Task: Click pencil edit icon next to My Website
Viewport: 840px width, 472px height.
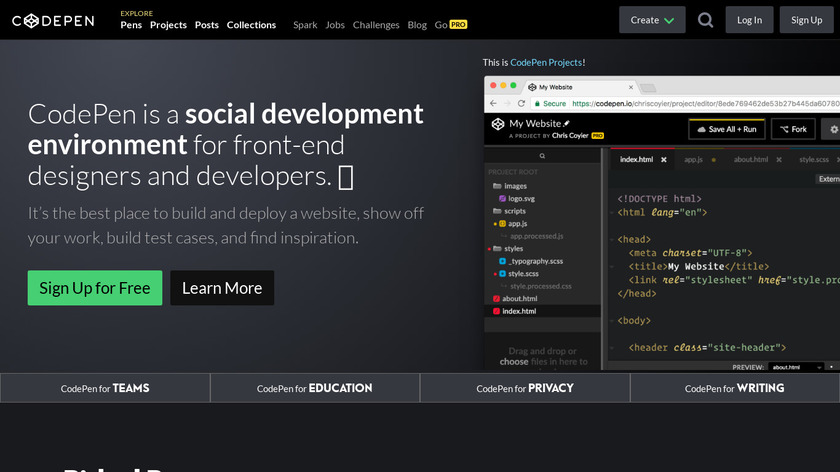Action: (567, 124)
